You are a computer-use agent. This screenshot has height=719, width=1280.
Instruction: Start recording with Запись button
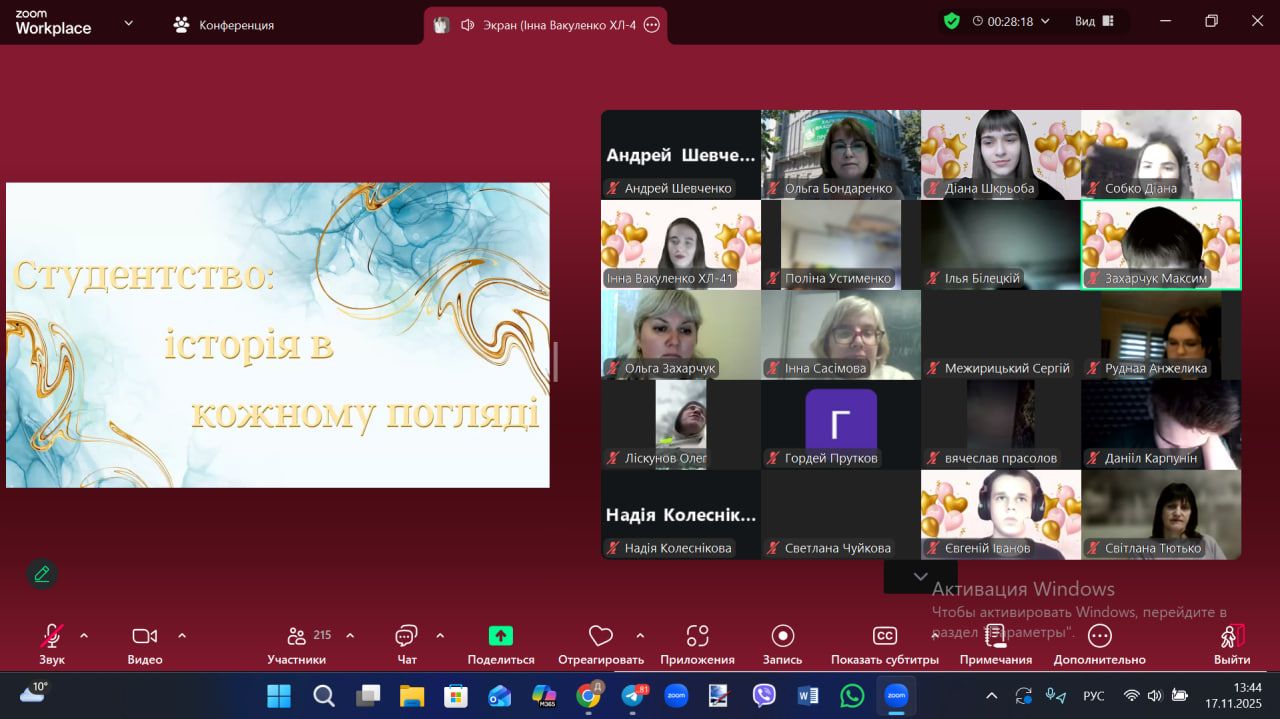point(782,636)
